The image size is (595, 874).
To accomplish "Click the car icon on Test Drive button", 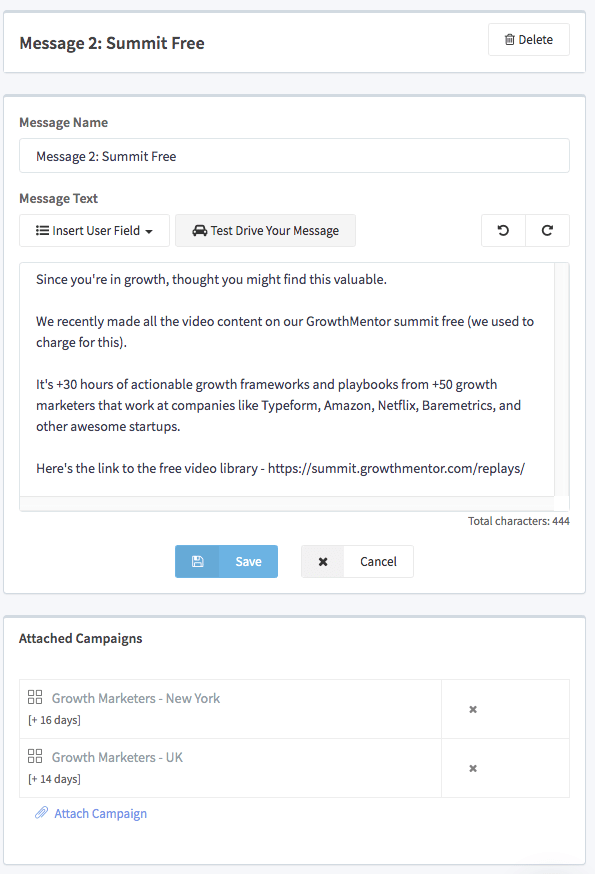I will tap(200, 231).
